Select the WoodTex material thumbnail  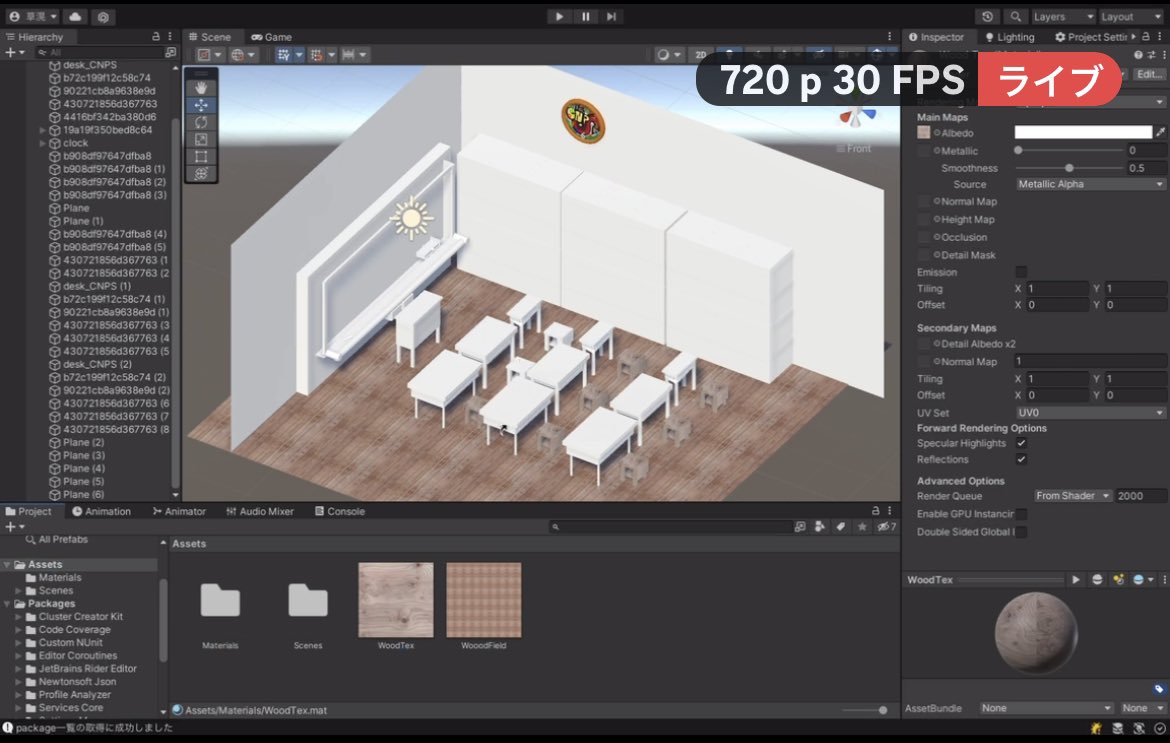pyautogui.click(x=395, y=600)
